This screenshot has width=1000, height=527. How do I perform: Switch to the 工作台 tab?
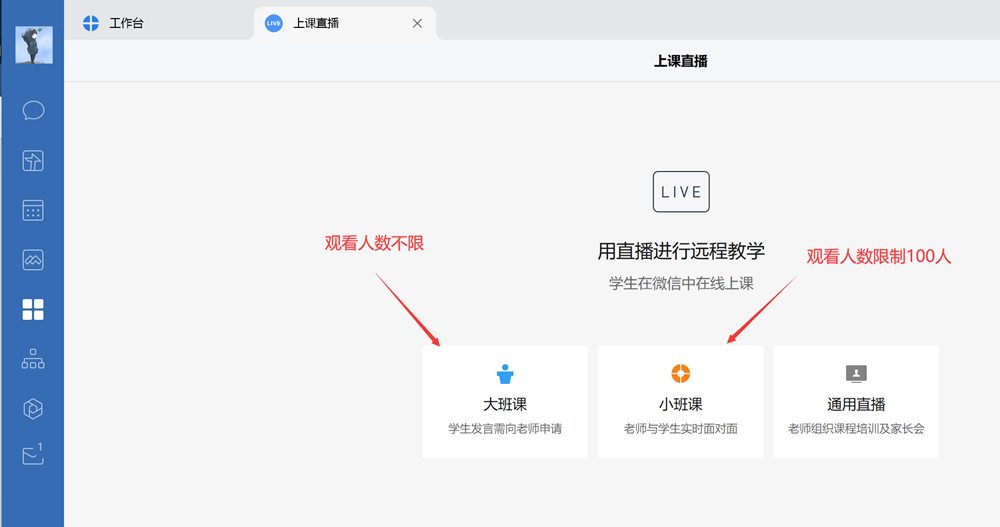pyautogui.click(x=126, y=23)
